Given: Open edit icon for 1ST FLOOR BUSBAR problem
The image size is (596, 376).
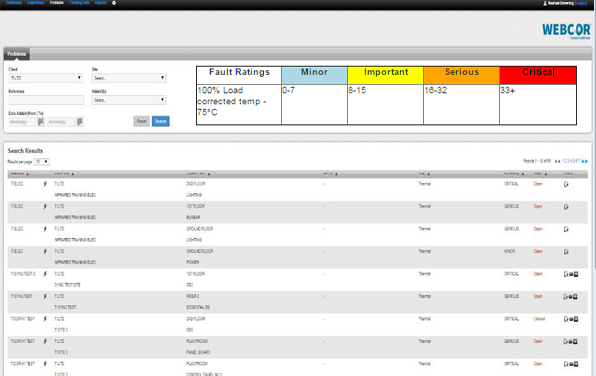Looking at the screenshot, I should pyautogui.click(x=566, y=207).
